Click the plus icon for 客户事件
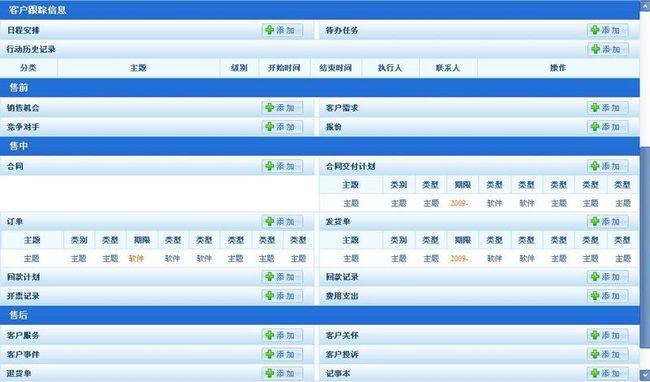Screen dimensions: 650x382 pos(269,354)
